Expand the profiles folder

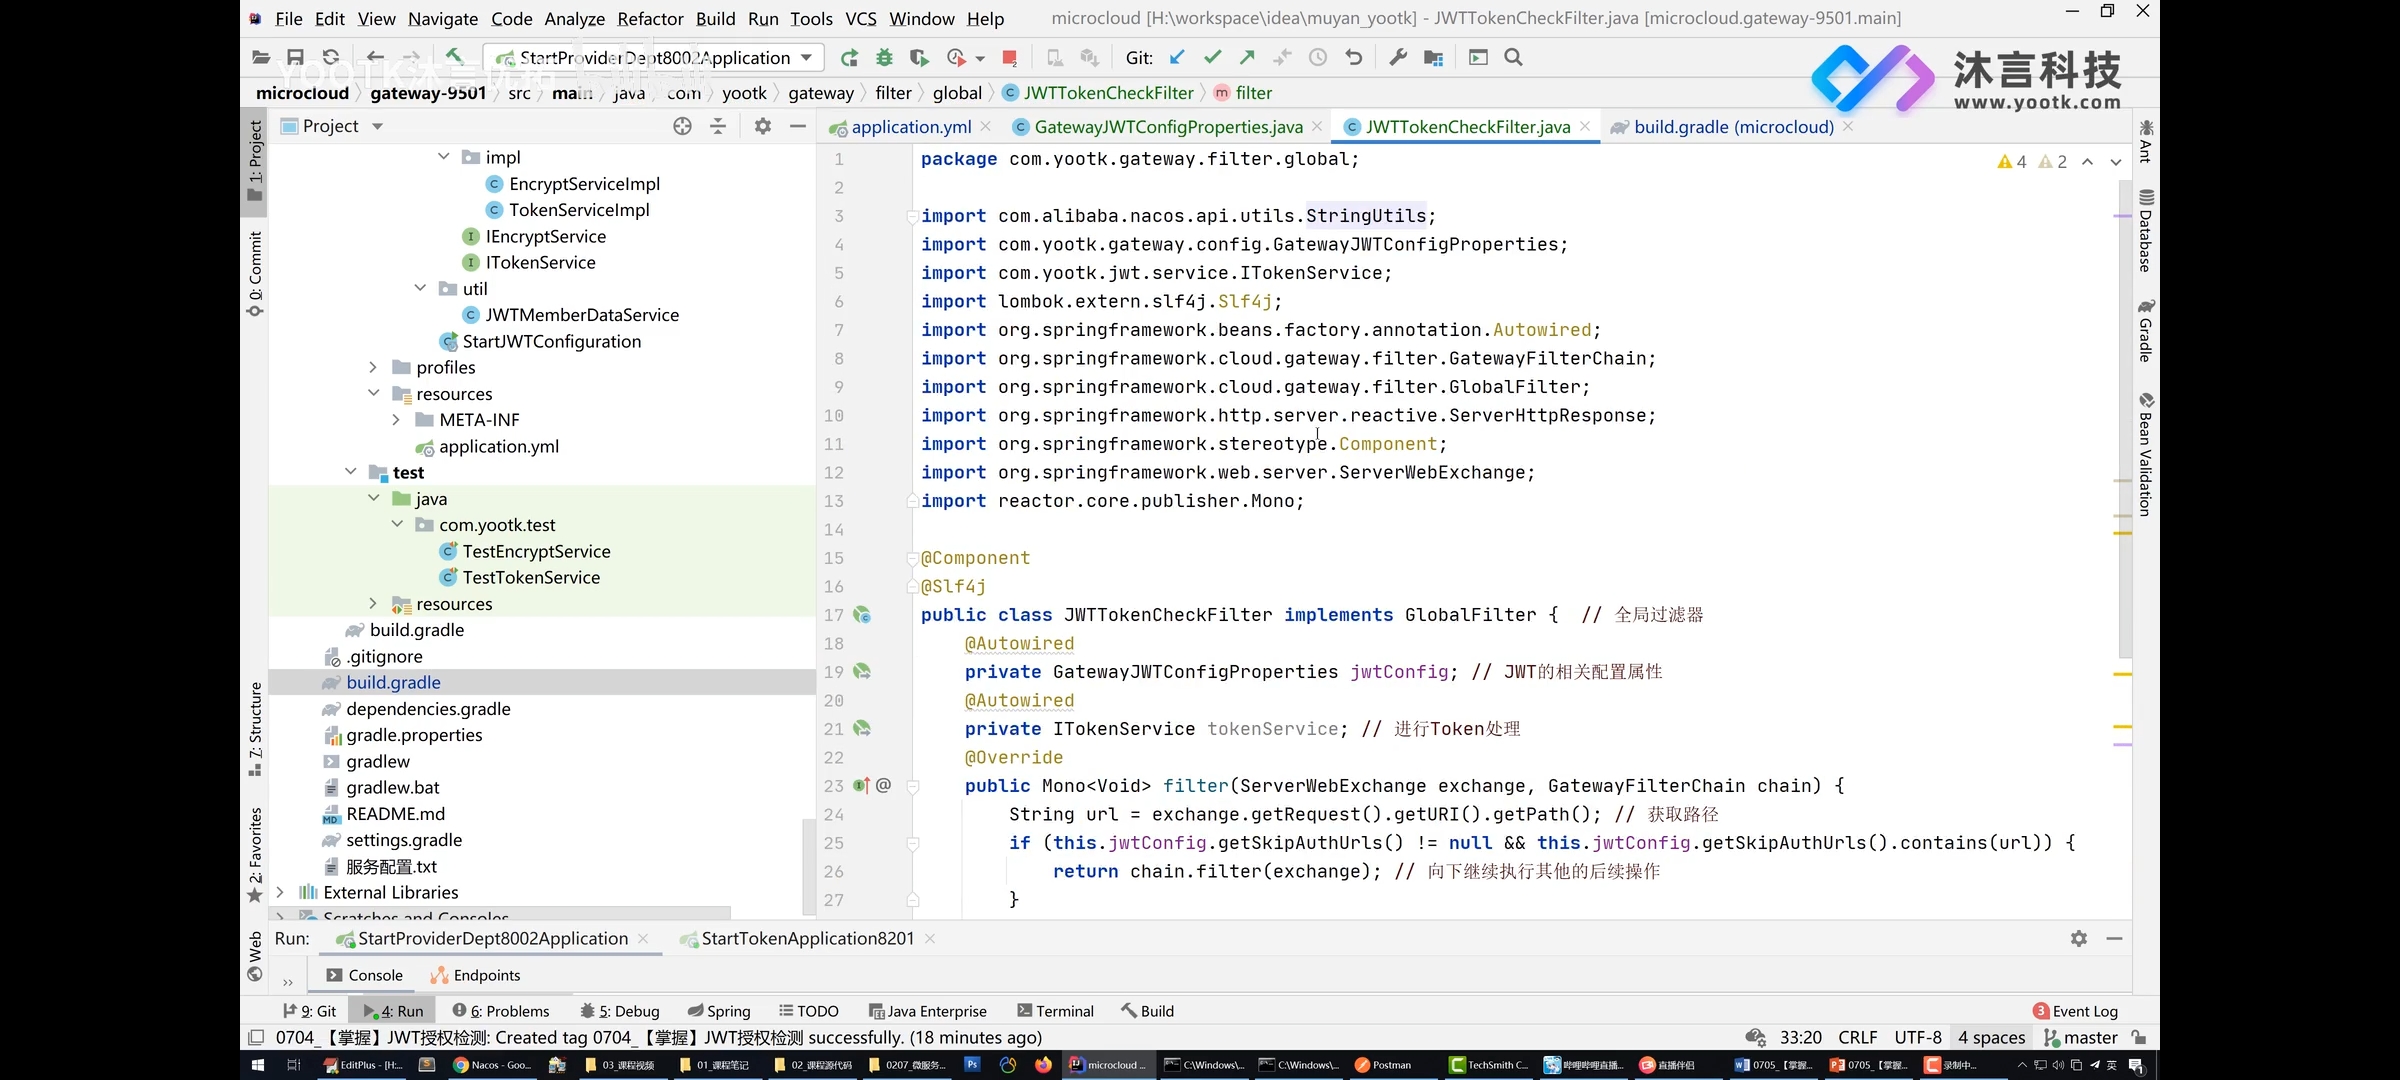[373, 367]
